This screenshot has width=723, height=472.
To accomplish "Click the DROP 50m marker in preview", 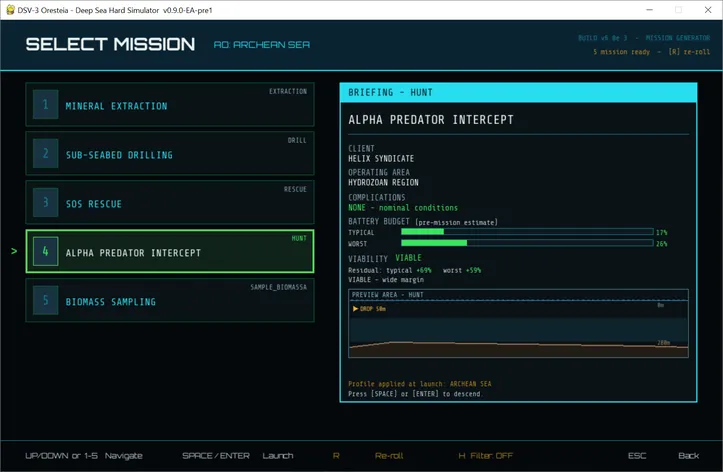I will pos(369,309).
